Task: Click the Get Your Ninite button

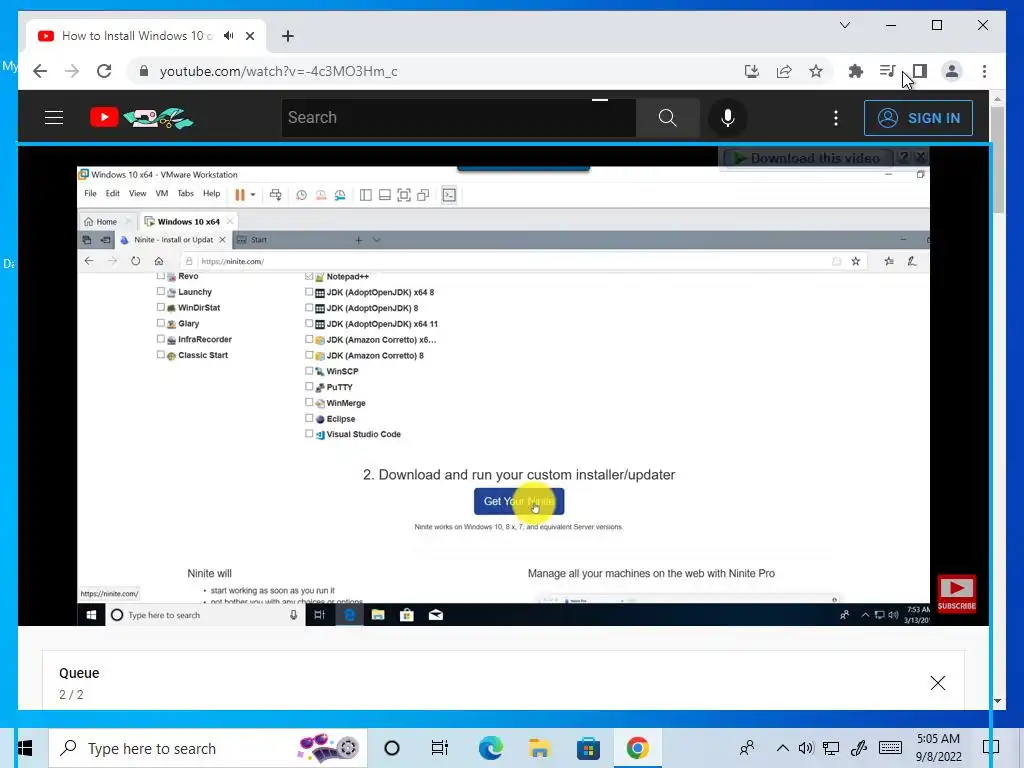Action: click(x=519, y=501)
